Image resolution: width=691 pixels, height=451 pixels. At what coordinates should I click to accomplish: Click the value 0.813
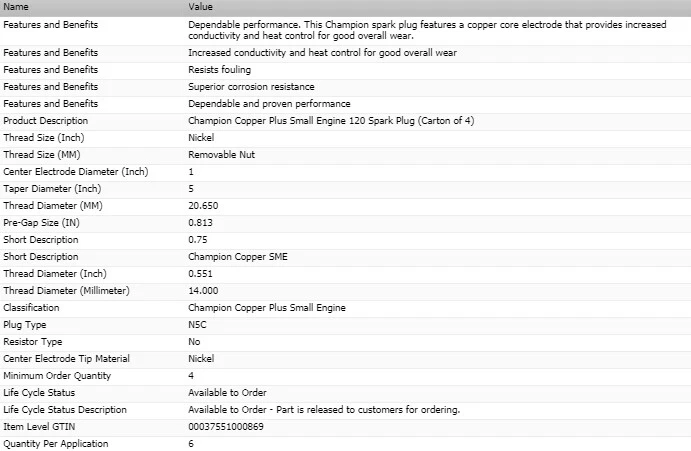click(x=201, y=223)
